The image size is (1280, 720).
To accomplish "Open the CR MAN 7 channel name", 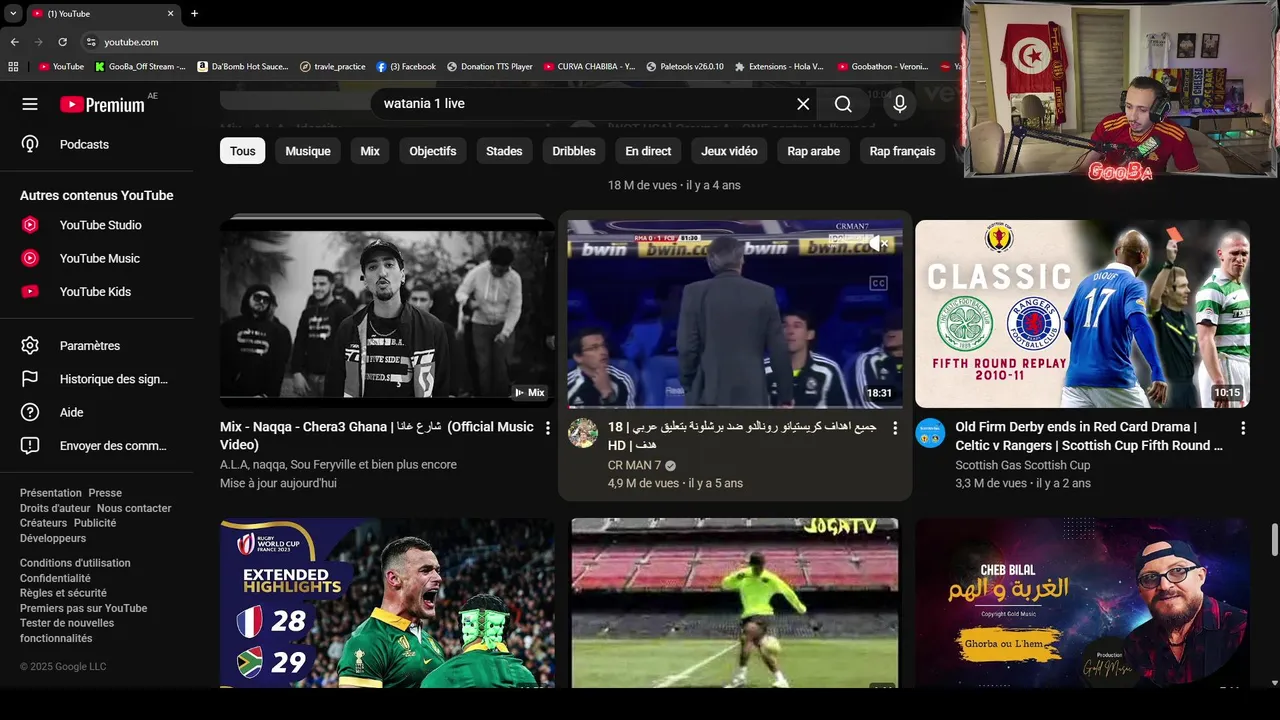I will 634,465.
